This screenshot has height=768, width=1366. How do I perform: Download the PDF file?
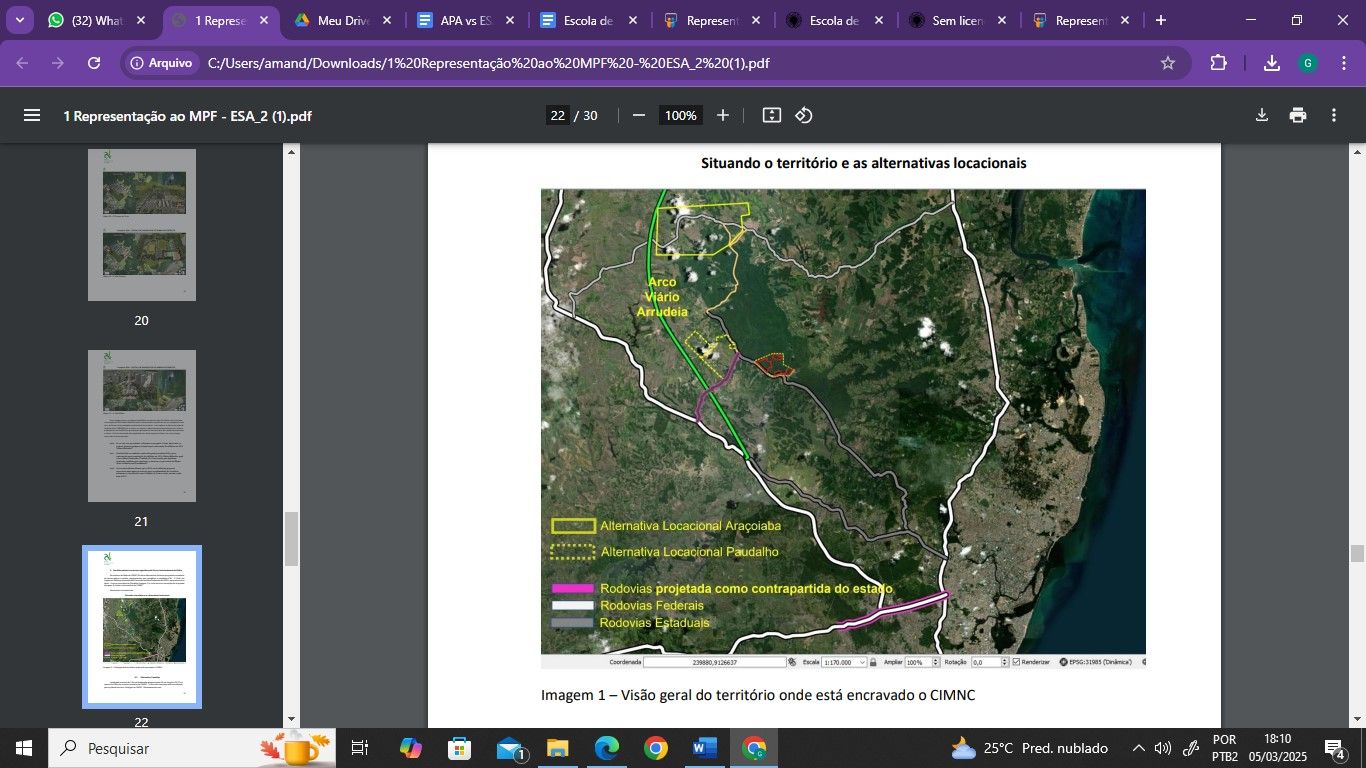(1262, 115)
